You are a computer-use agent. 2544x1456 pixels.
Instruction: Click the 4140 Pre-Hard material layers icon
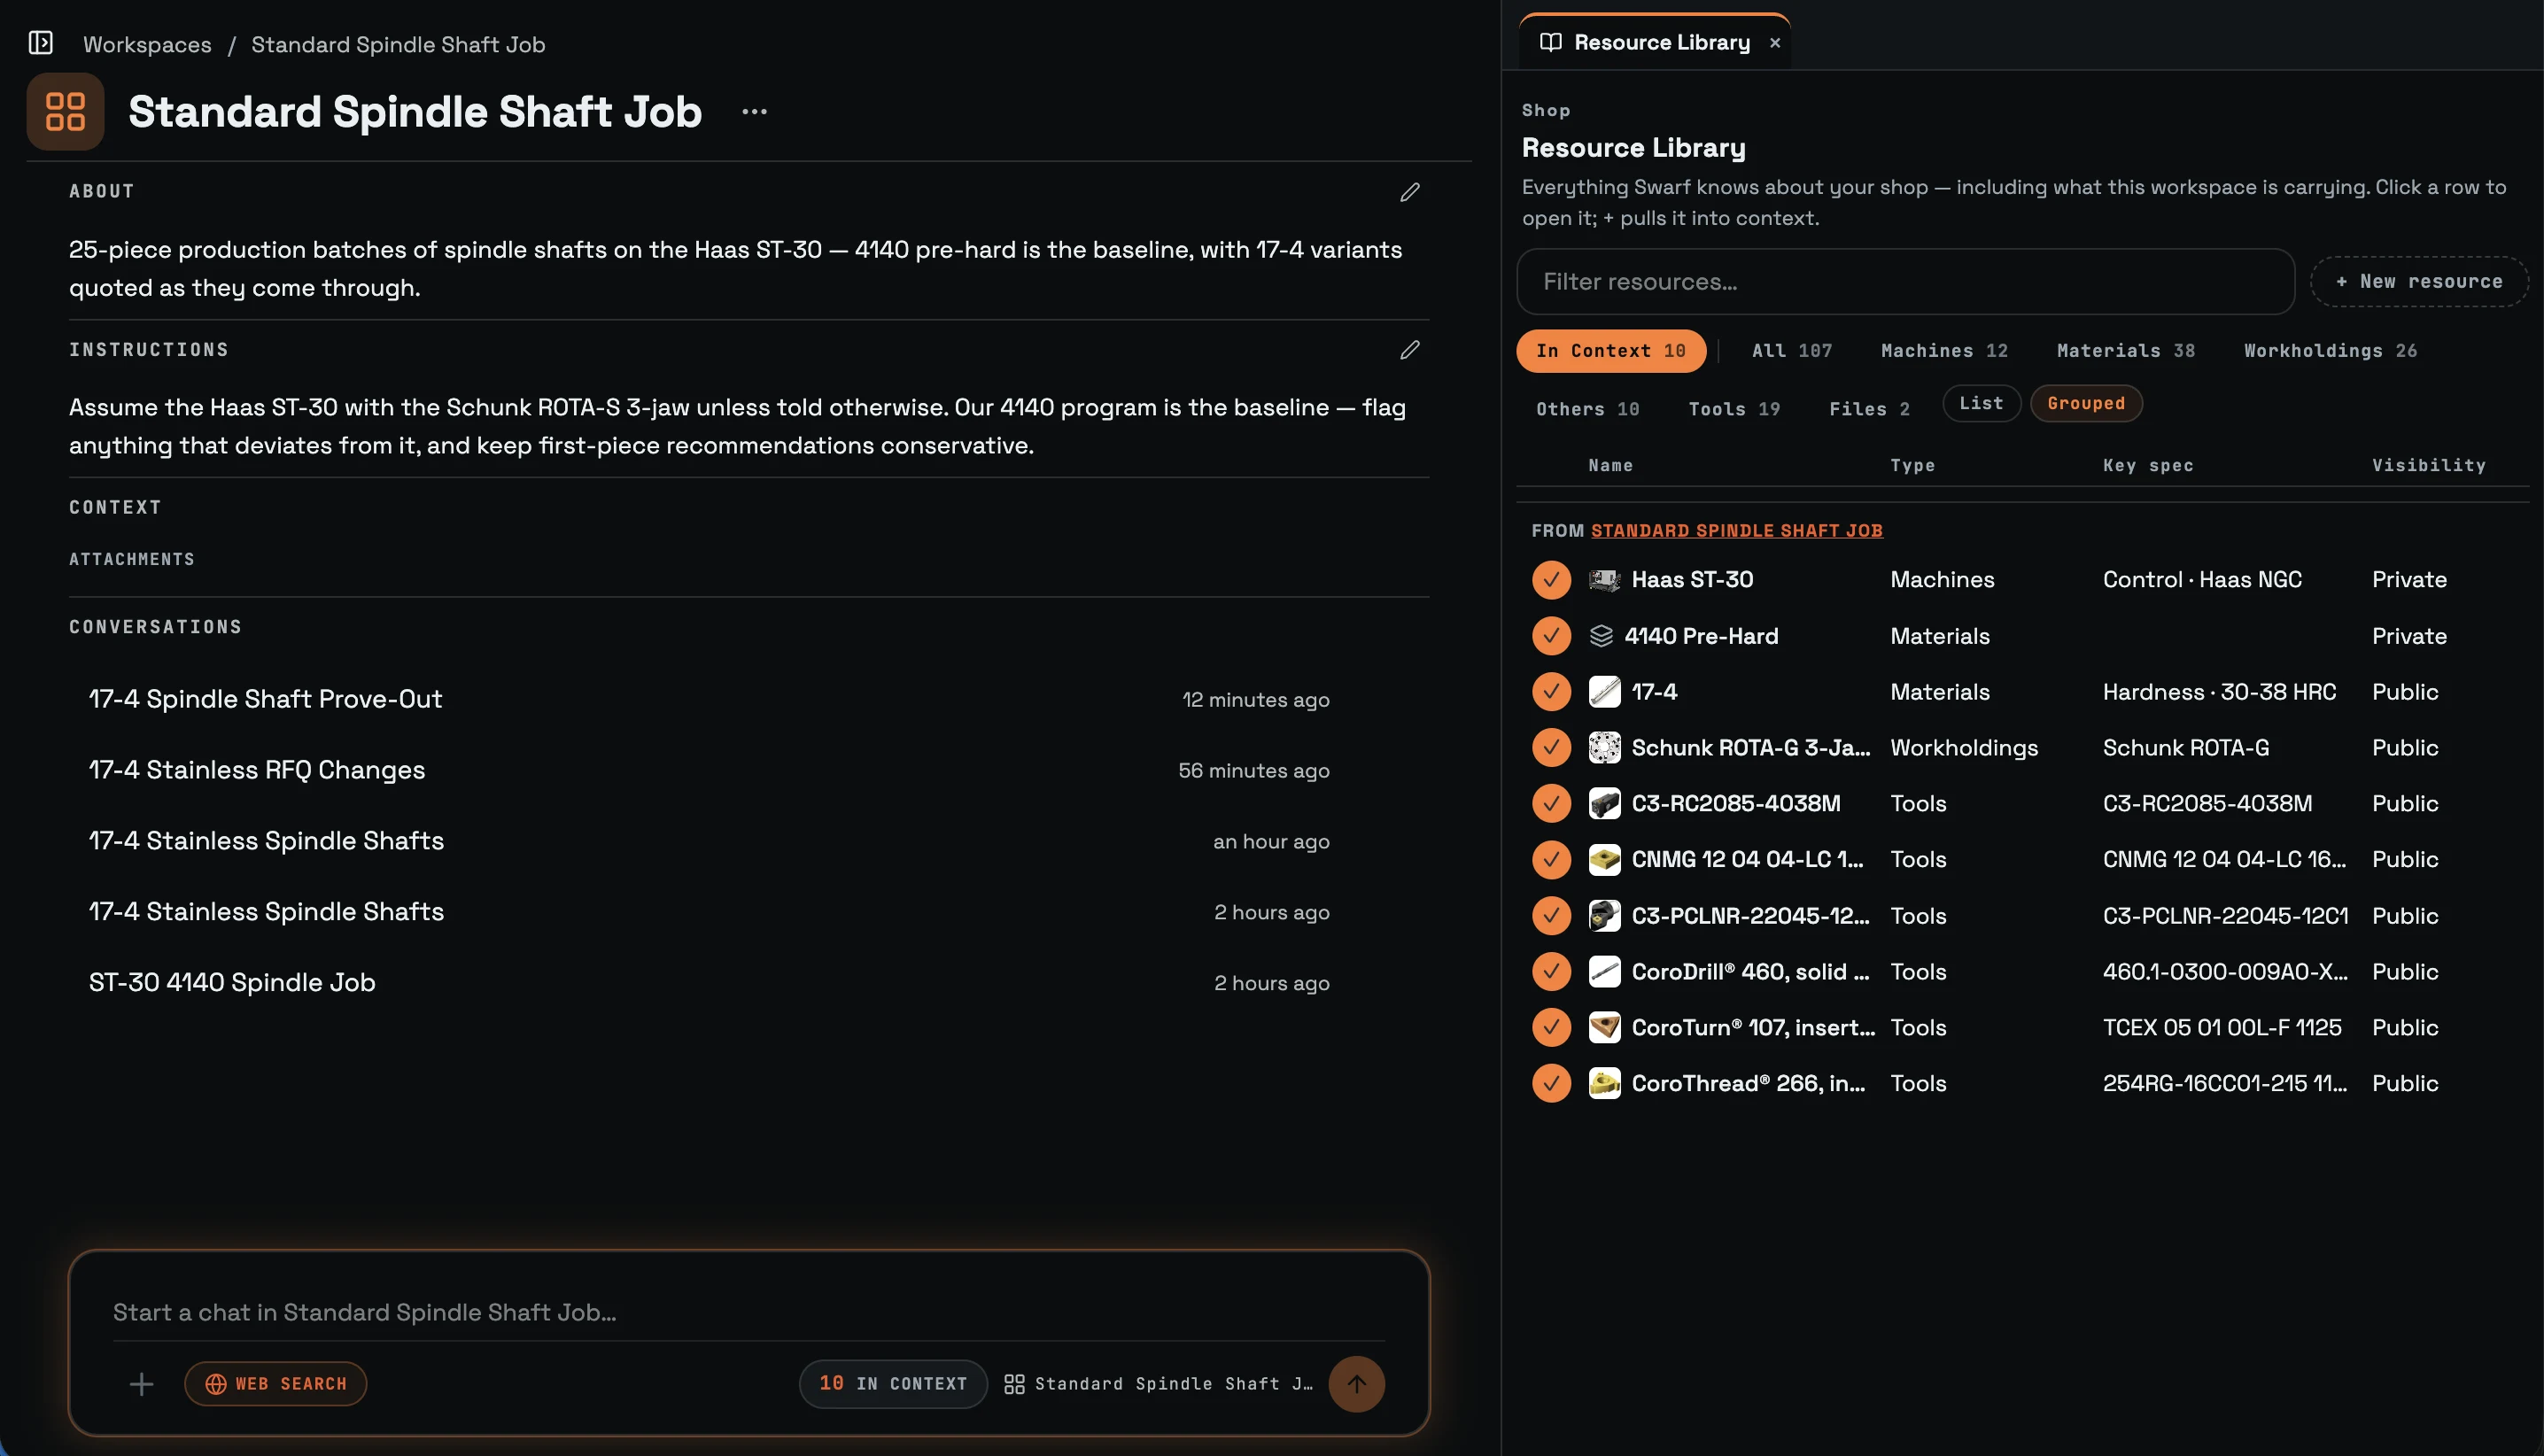tap(1601, 636)
